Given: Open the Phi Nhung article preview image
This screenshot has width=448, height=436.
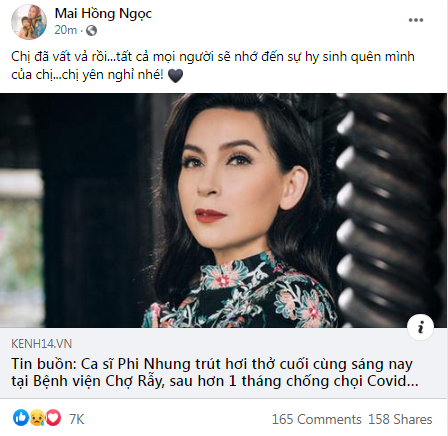Looking at the screenshot, I should (224, 210).
